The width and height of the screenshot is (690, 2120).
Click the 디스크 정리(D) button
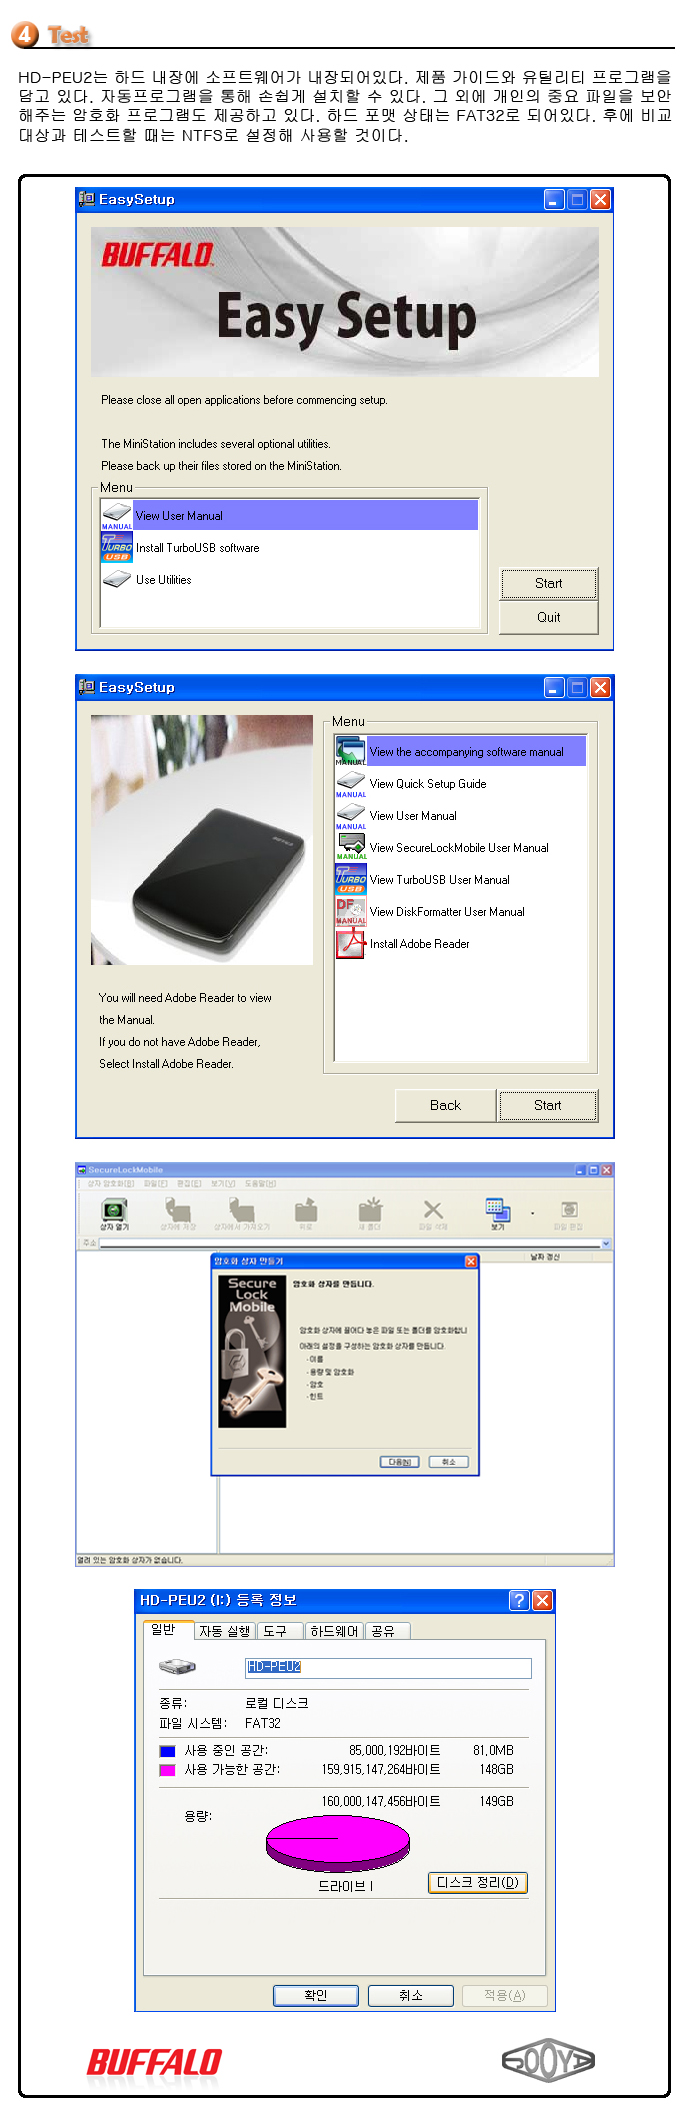pos(477,1882)
